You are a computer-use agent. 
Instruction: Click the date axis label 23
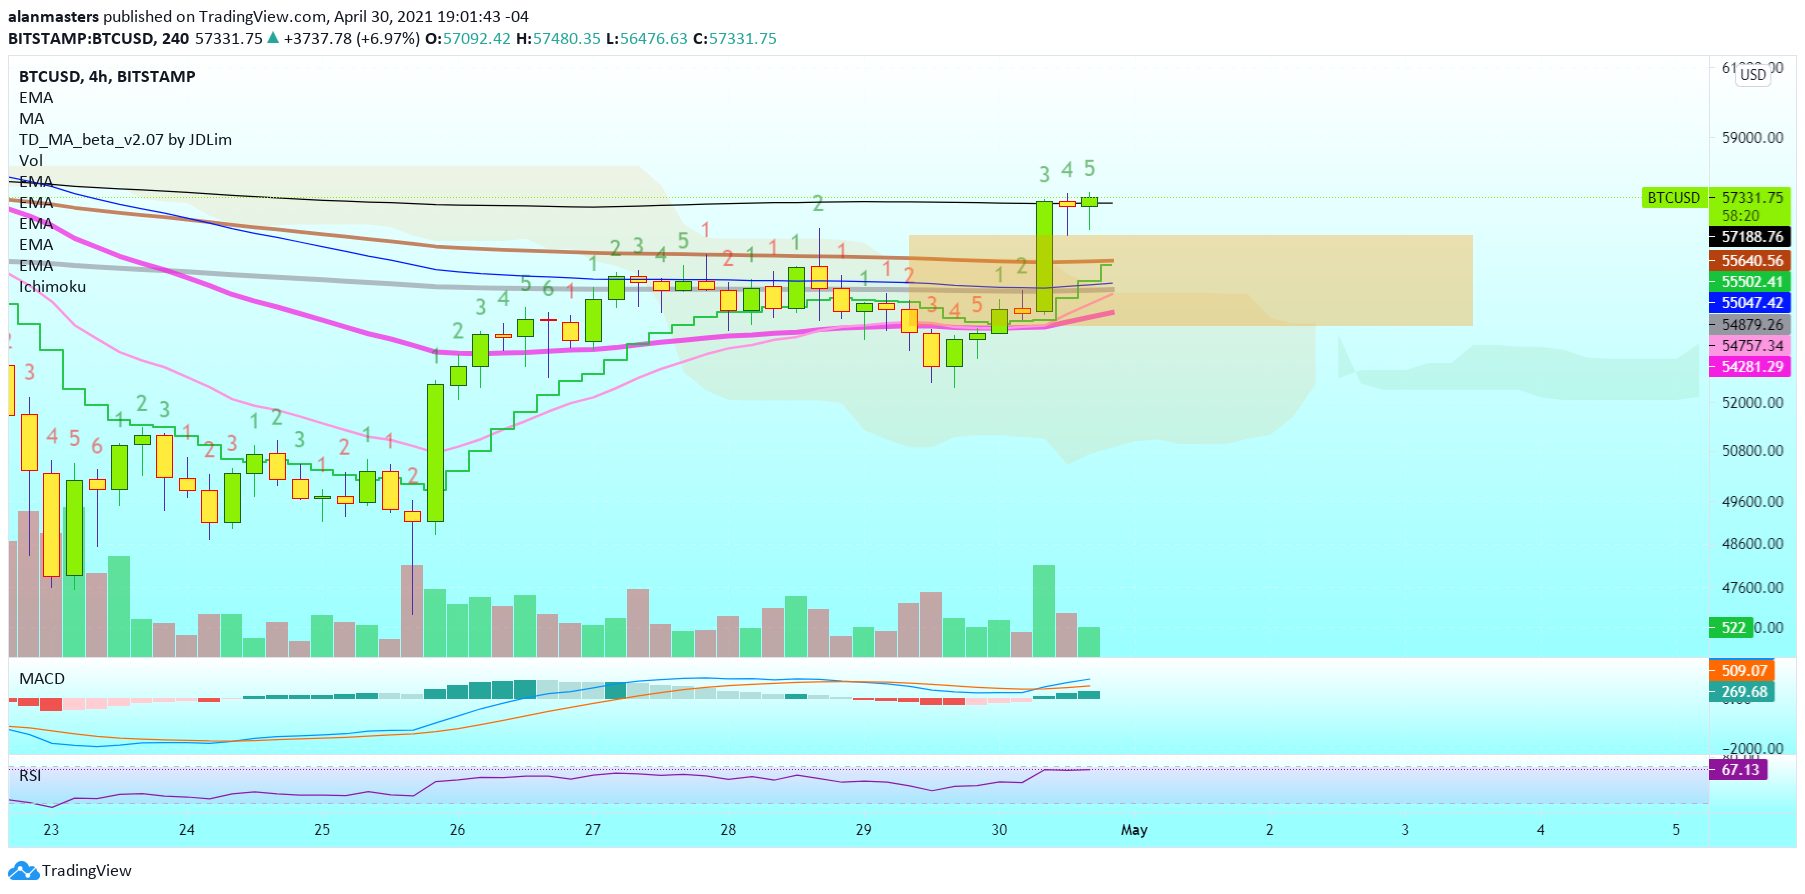51,829
